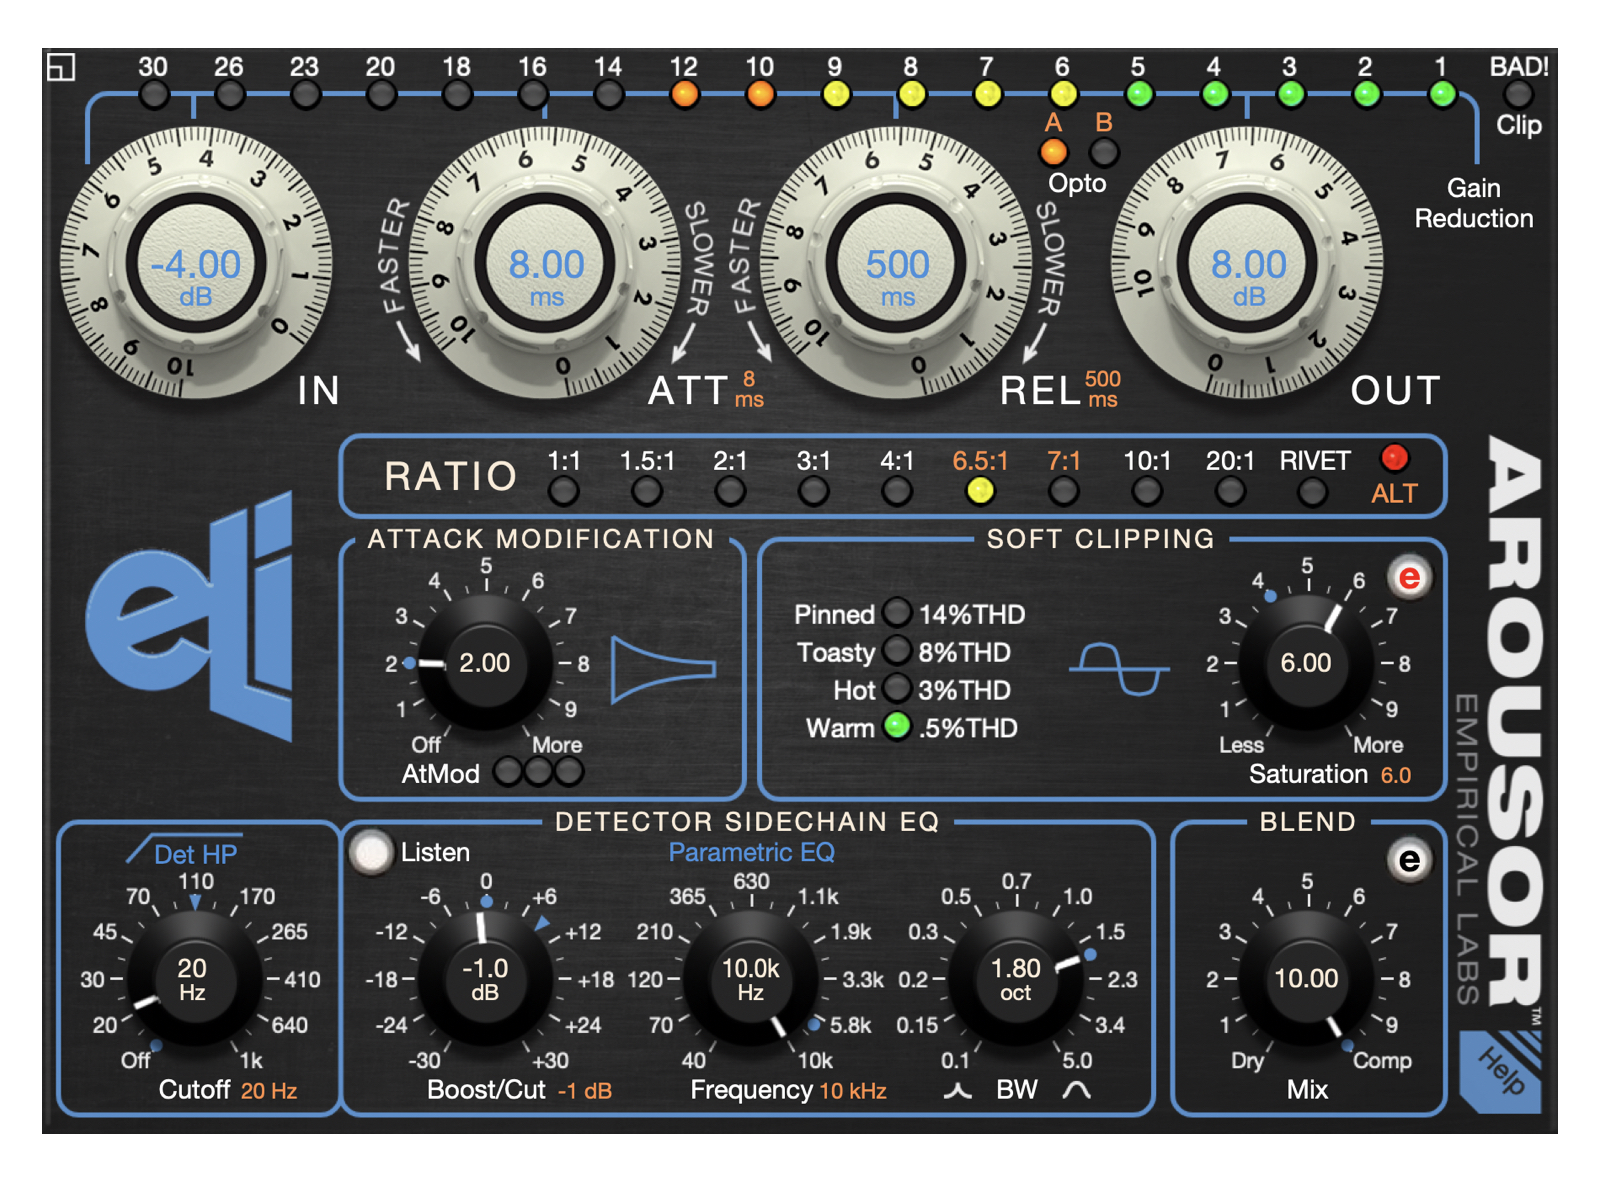Click the wide bandwidth curve icon

click(x=1076, y=1090)
